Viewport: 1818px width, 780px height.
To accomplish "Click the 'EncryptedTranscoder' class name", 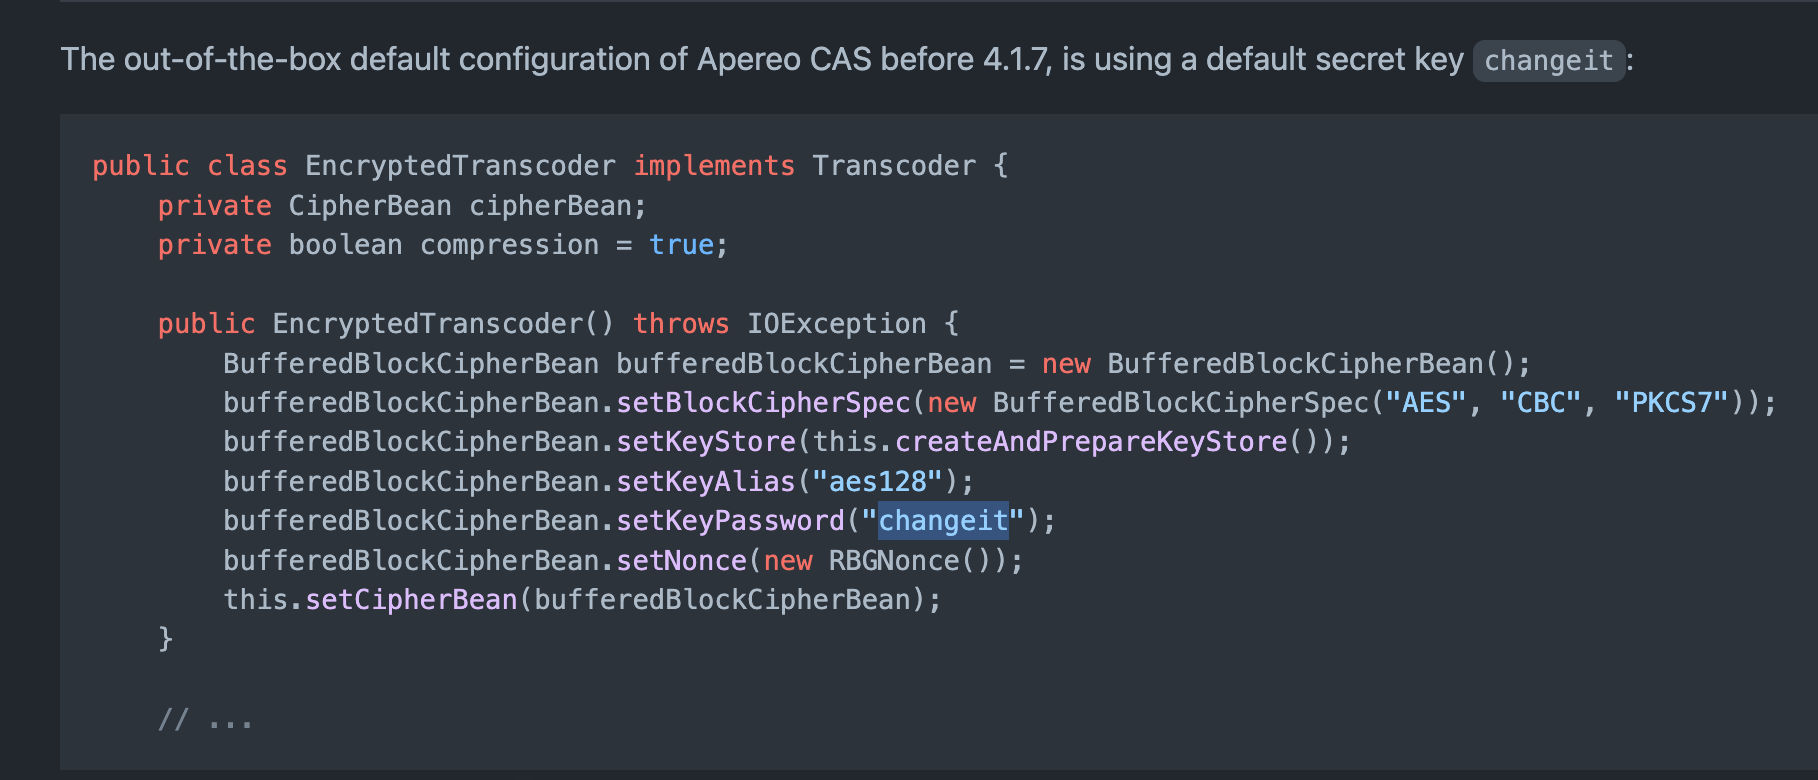I will coord(460,166).
